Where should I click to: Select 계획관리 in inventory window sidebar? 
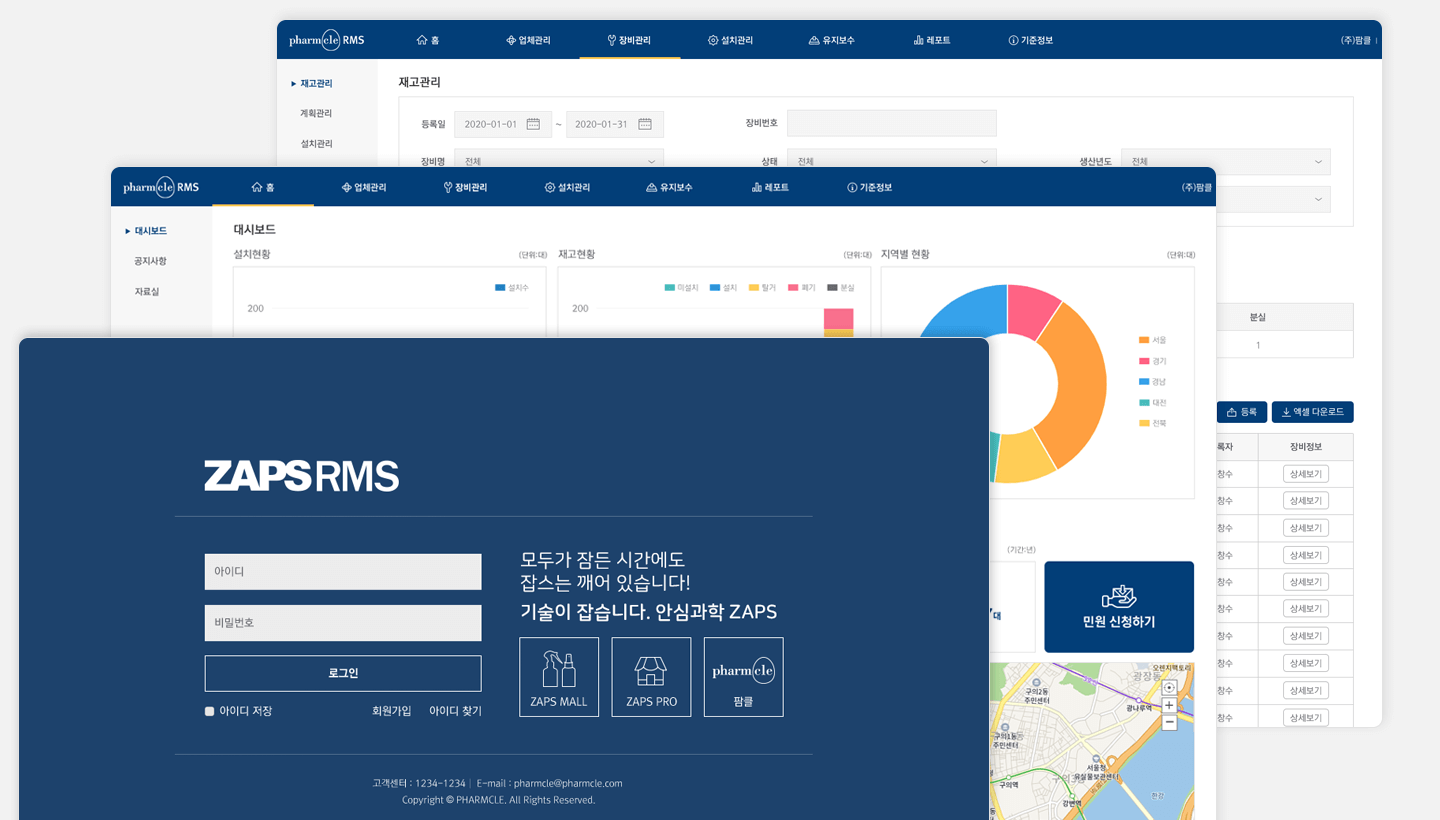pos(316,113)
